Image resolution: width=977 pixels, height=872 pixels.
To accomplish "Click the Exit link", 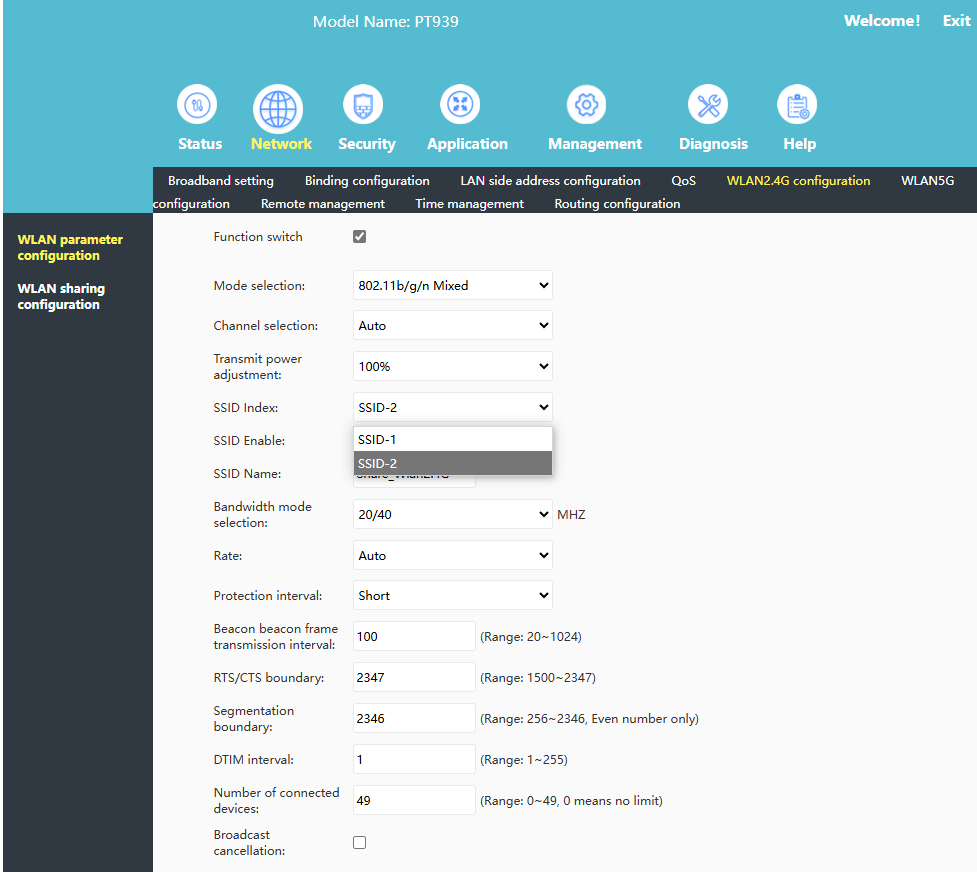I will click(x=956, y=21).
